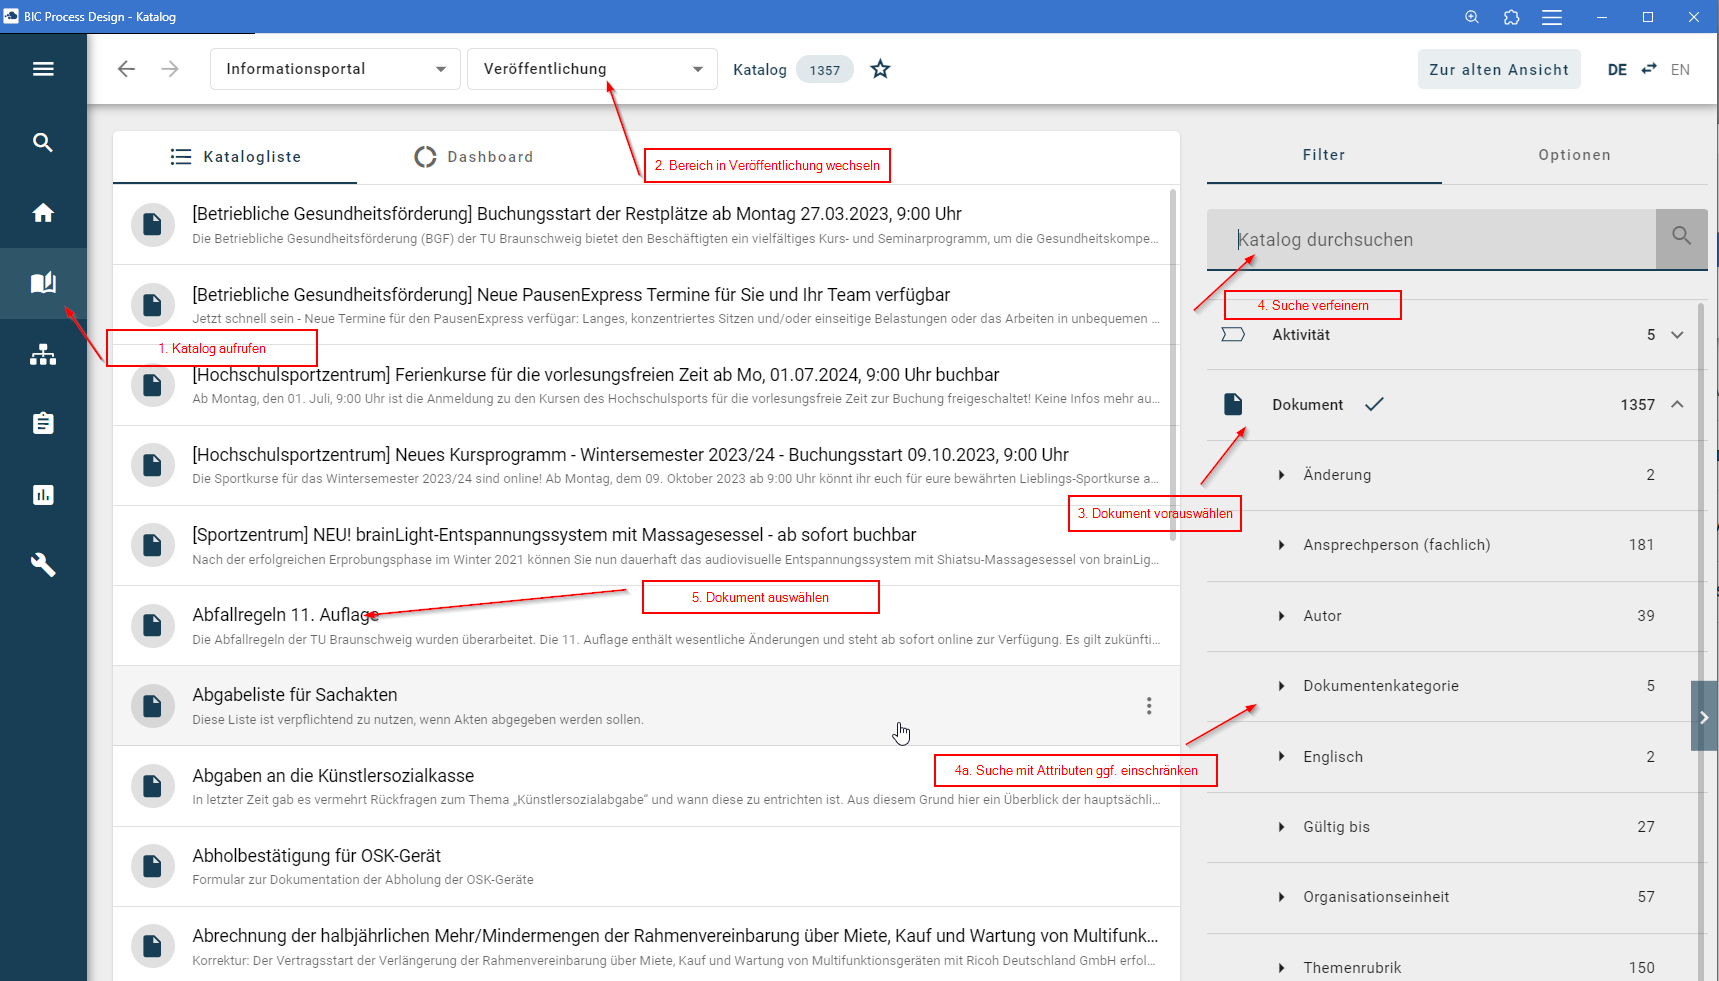Click the document icon of Abholbestätigung für OSK-Gerät
The image size is (1719, 981).
tap(153, 866)
